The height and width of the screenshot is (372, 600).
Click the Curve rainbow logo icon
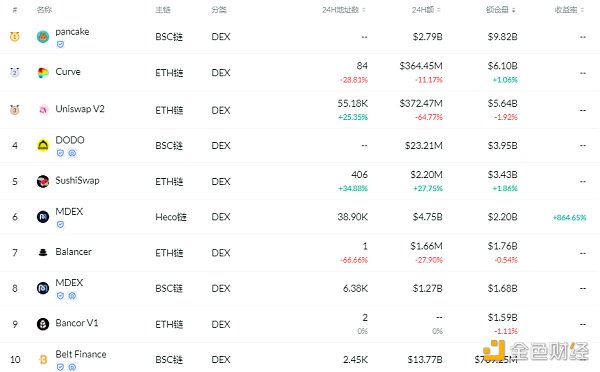tap(43, 72)
